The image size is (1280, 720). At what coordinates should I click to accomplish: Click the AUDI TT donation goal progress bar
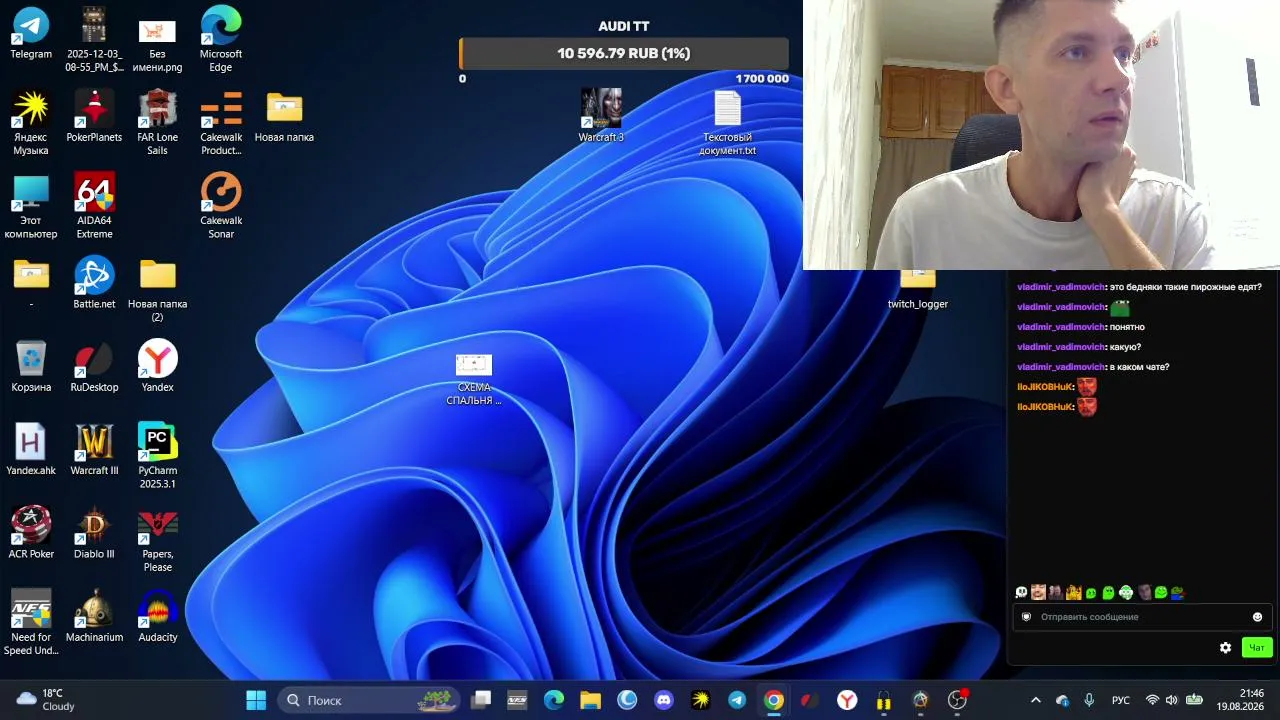coord(624,53)
